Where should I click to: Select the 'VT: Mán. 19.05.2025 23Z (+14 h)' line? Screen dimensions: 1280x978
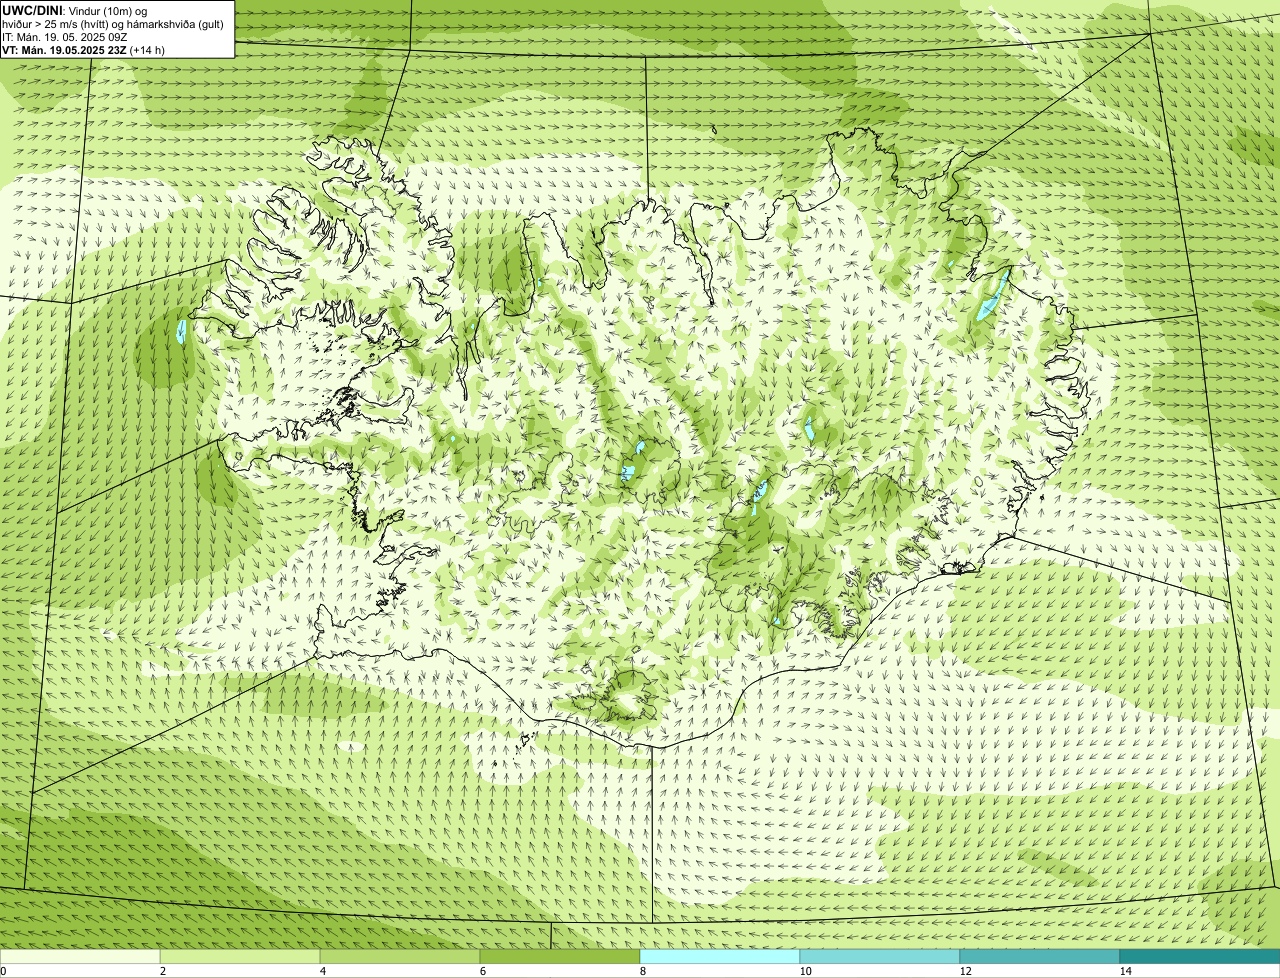[x=84, y=49]
